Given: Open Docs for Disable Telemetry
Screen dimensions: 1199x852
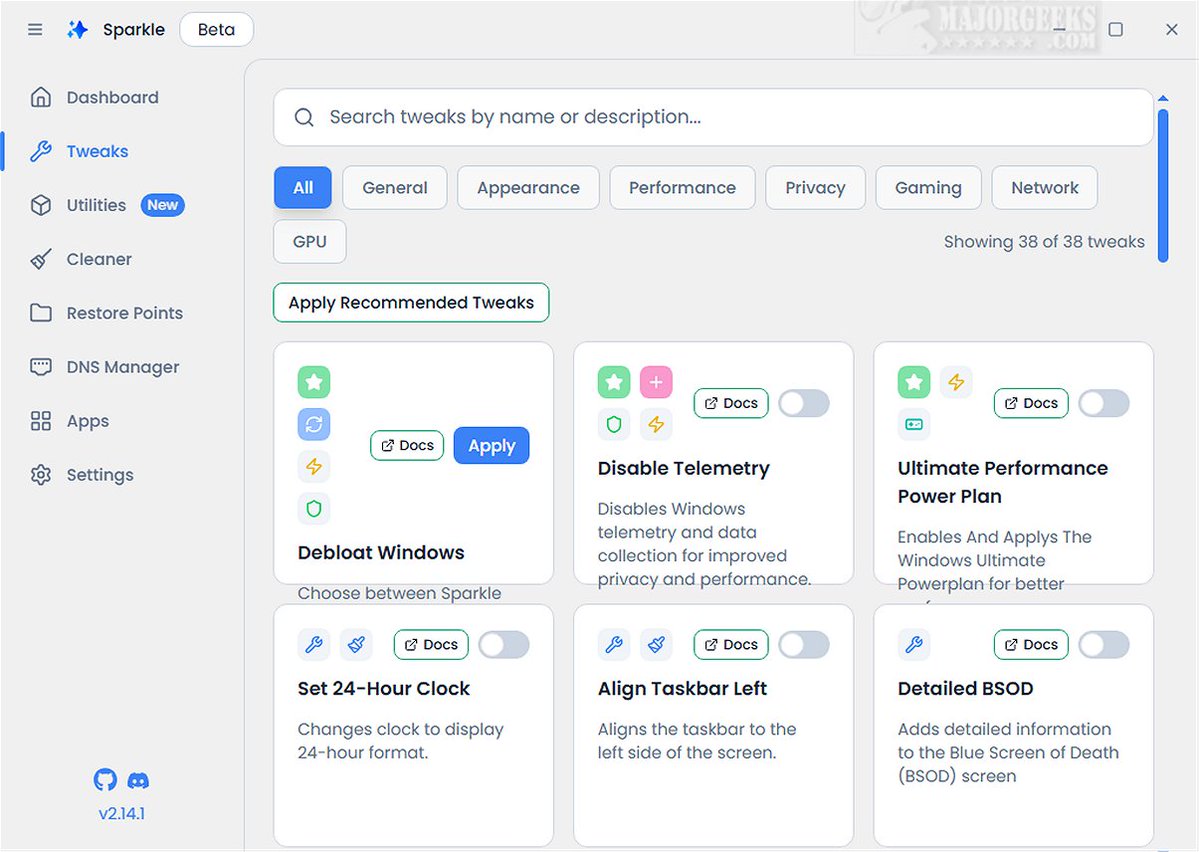Looking at the screenshot, I should pyautogui.click(x=731, y=403).
